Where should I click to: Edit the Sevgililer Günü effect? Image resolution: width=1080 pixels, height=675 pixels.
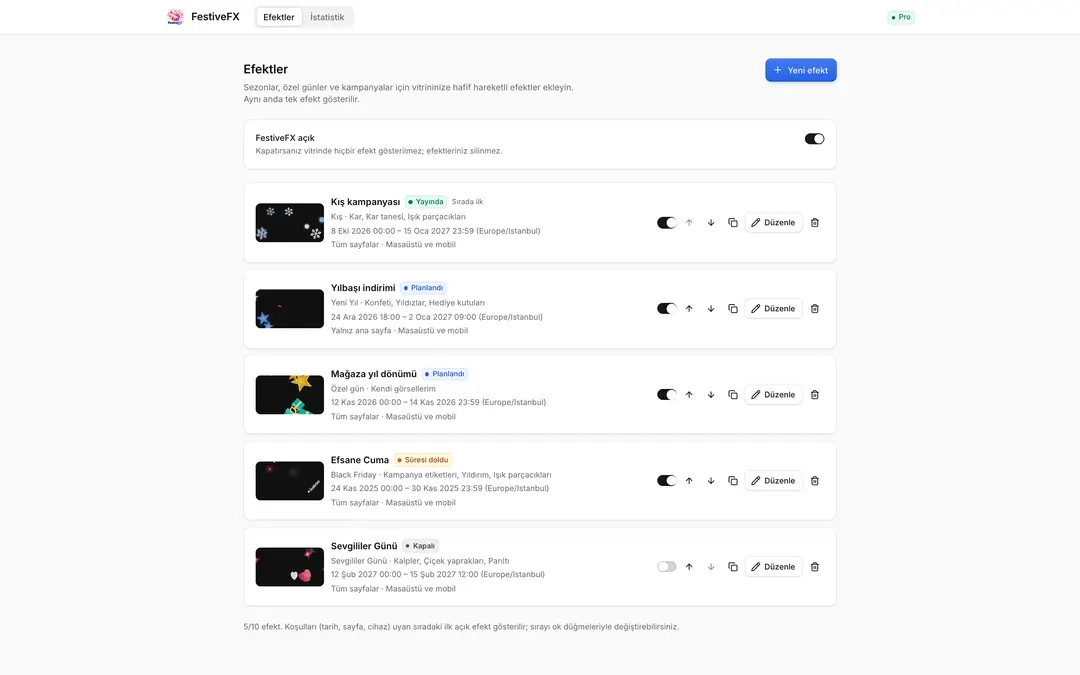773,567
